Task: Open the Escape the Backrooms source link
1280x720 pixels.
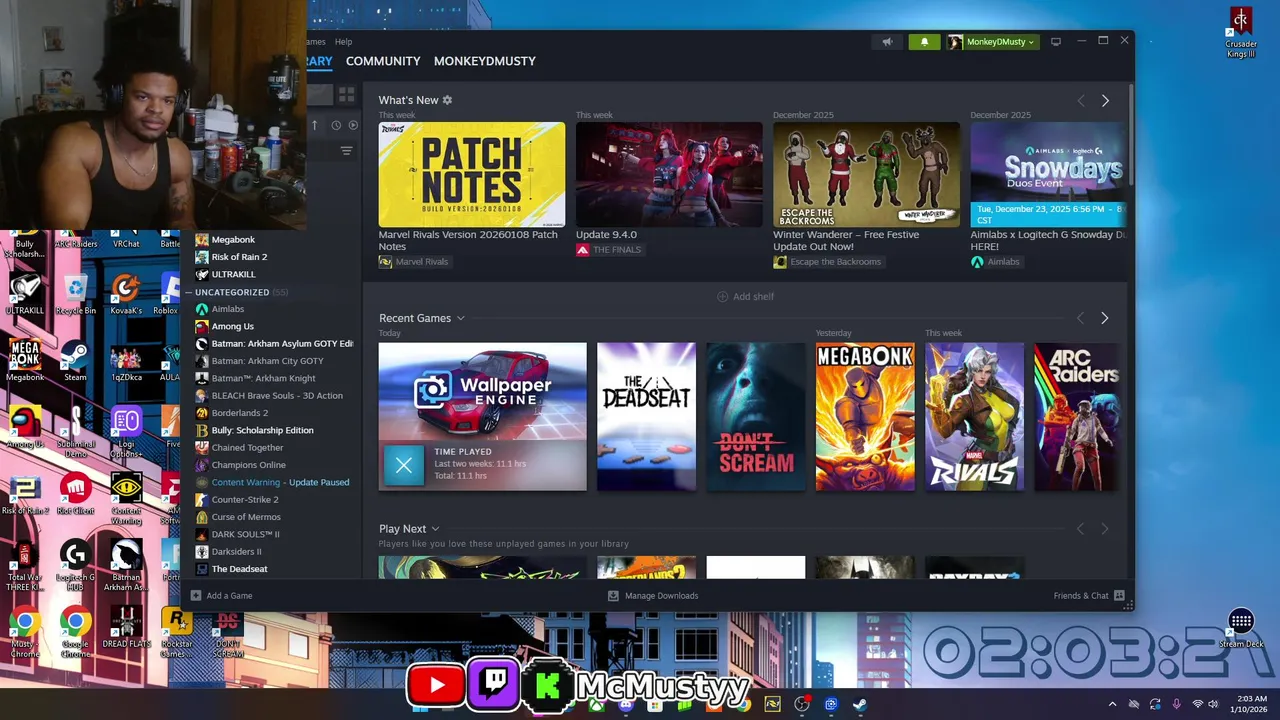Action: [828, 262]
